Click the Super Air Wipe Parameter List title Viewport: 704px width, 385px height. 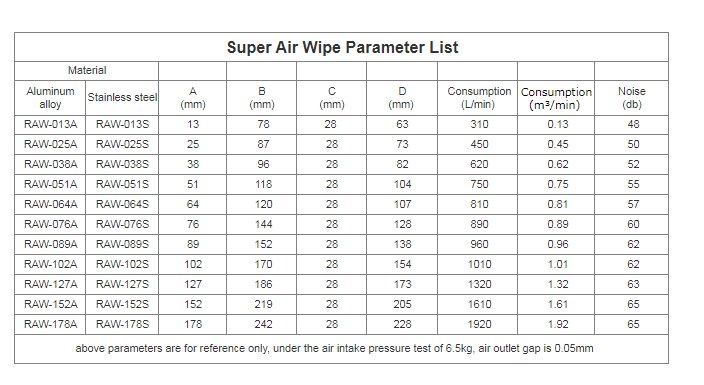point(342,47)
